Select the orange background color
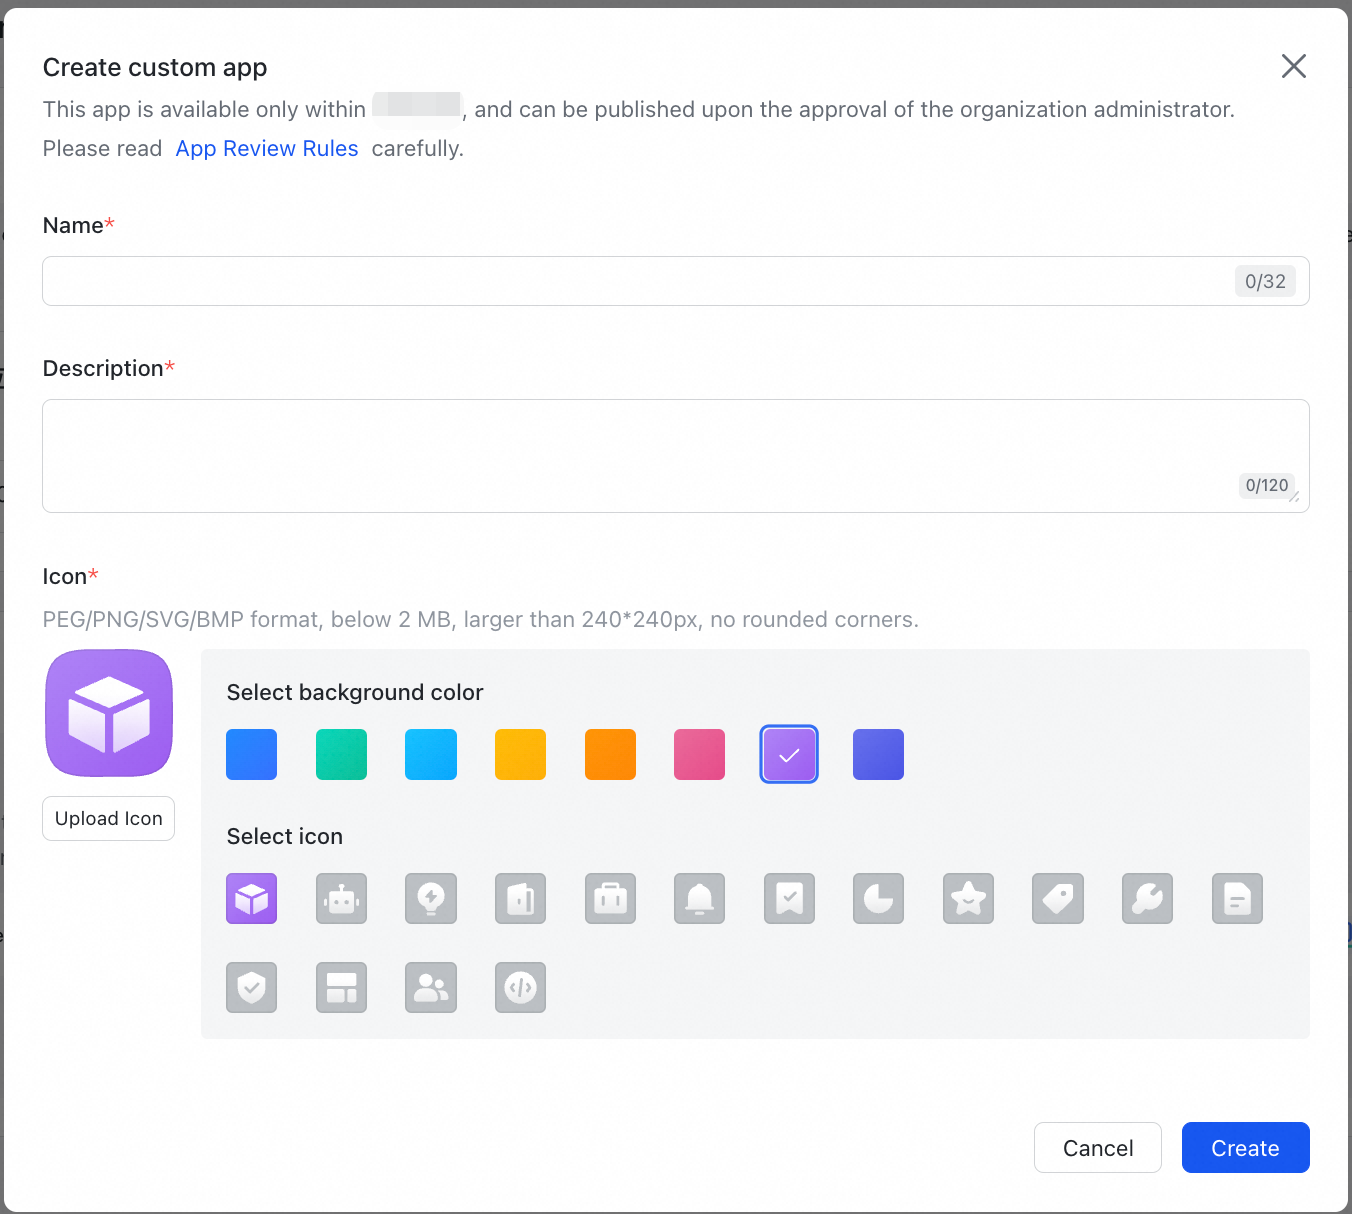The width and height of the screenshot is (1352, 1214). [x=610, y=754]
